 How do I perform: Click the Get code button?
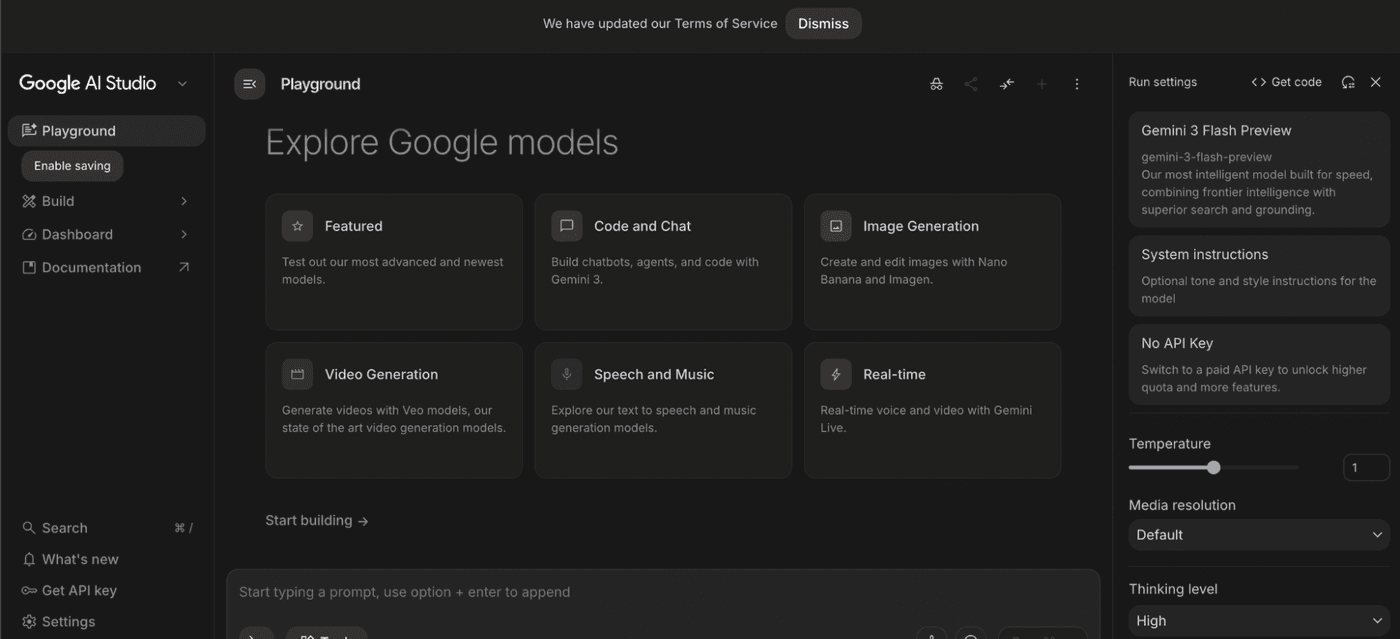(x=1287, y=82)
